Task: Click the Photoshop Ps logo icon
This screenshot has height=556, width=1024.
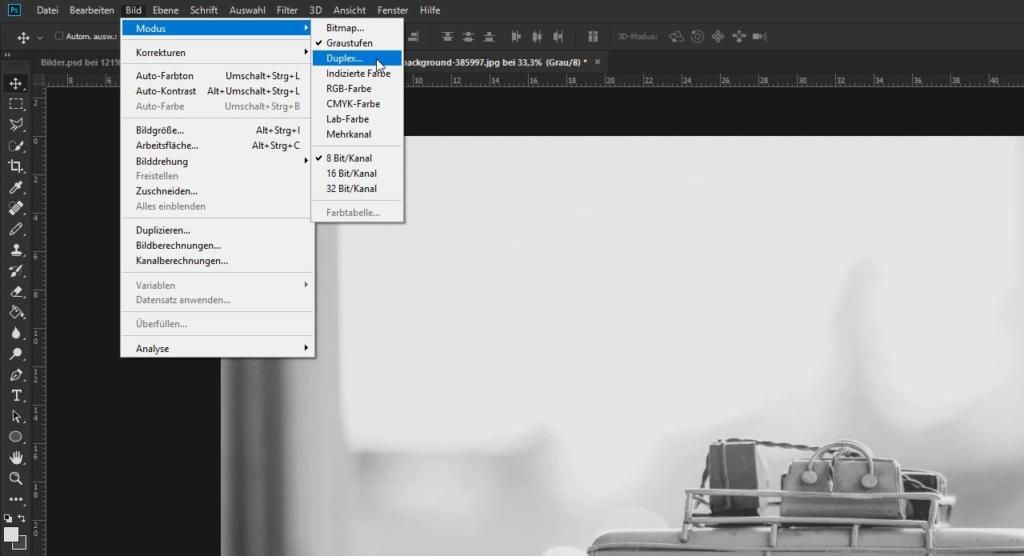Action: pyautogui.click(x=14, y=10)
